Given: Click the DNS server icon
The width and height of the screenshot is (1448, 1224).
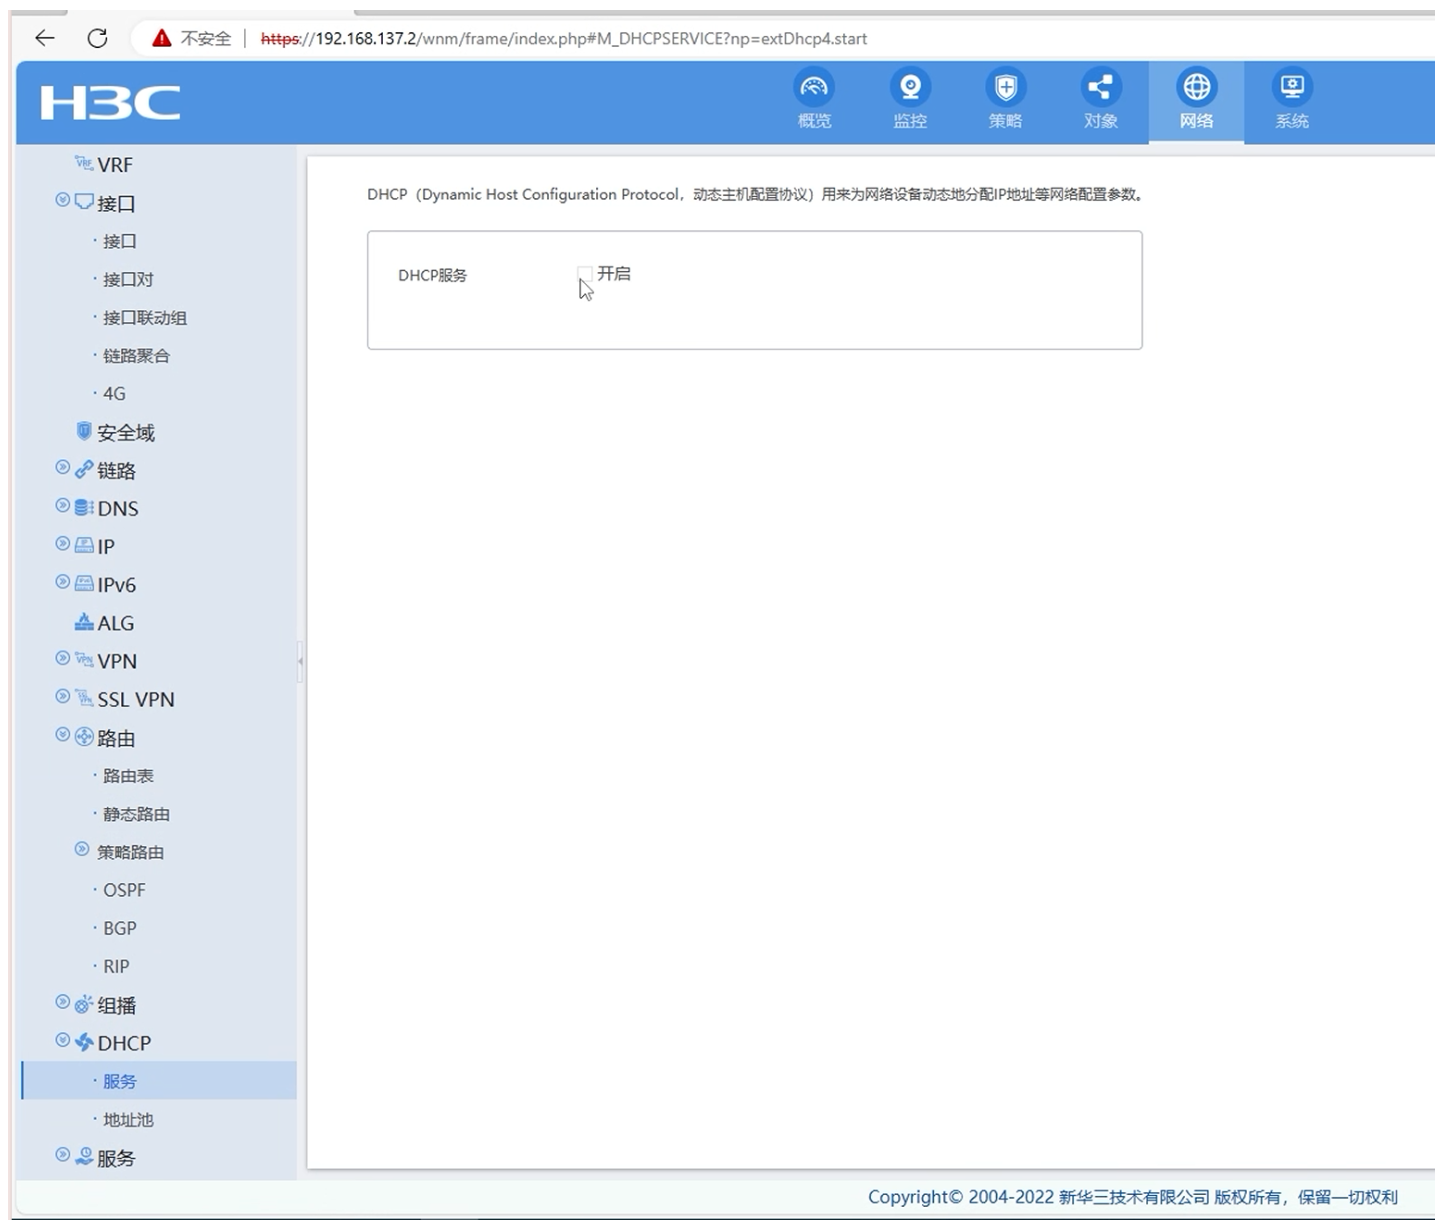Looking at the screenshot, I should coord(84,508).
